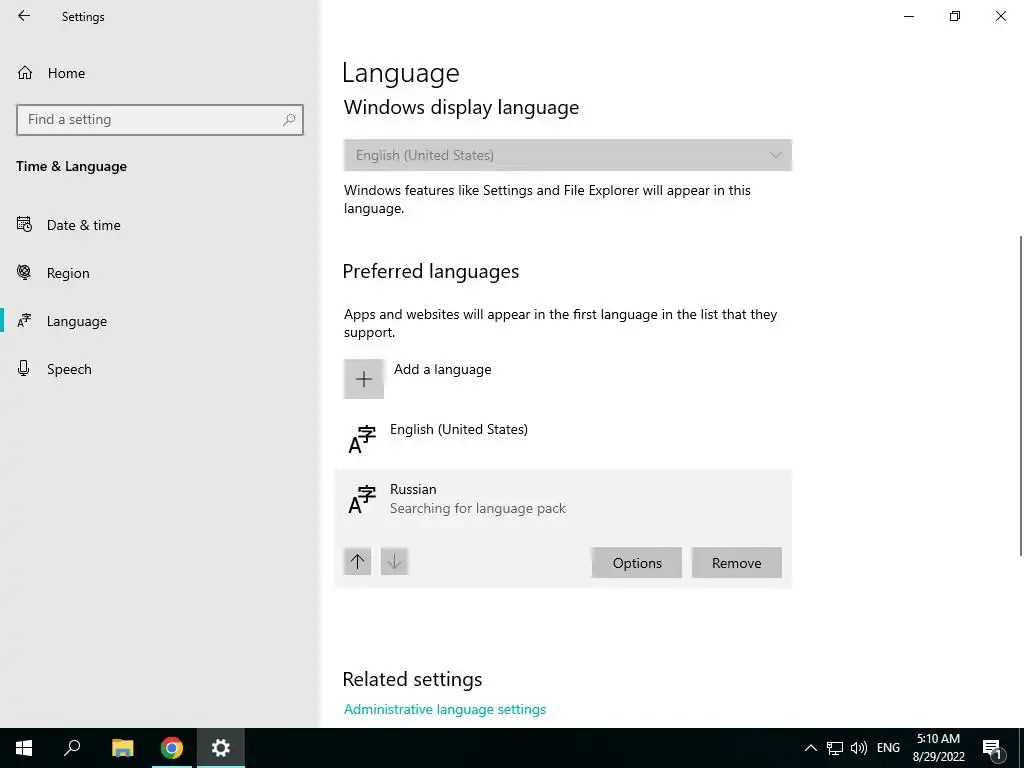Click the Language icon in the sidebar
Screen dimensions: 1024x768
click(24, 320)
